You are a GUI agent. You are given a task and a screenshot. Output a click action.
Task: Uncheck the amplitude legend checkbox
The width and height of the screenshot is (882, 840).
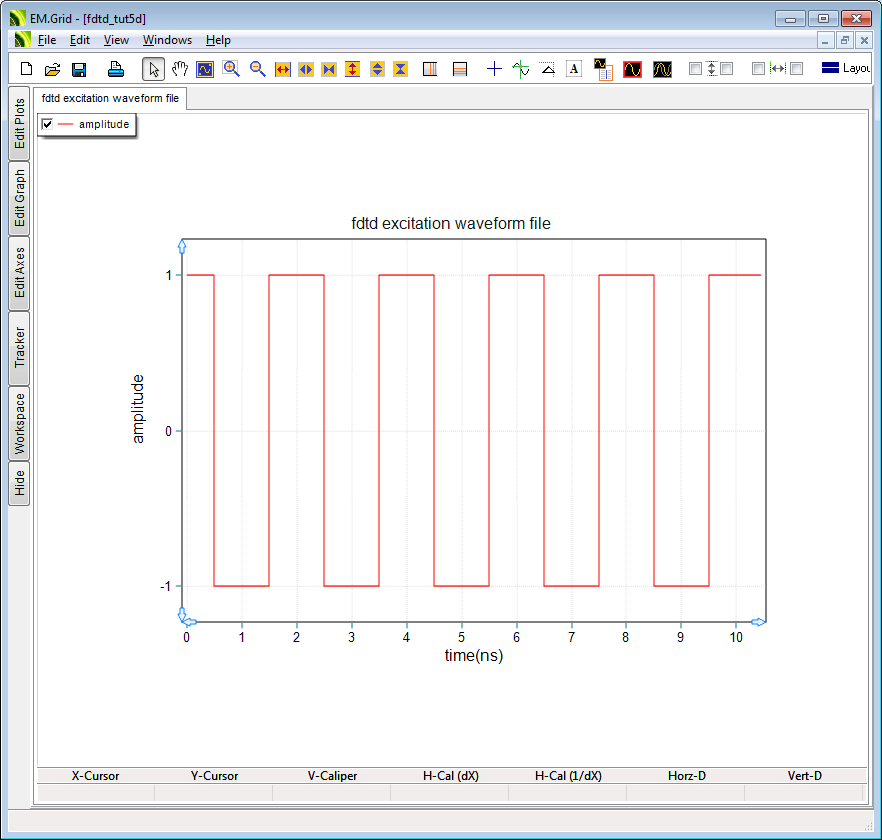(47, 124)
